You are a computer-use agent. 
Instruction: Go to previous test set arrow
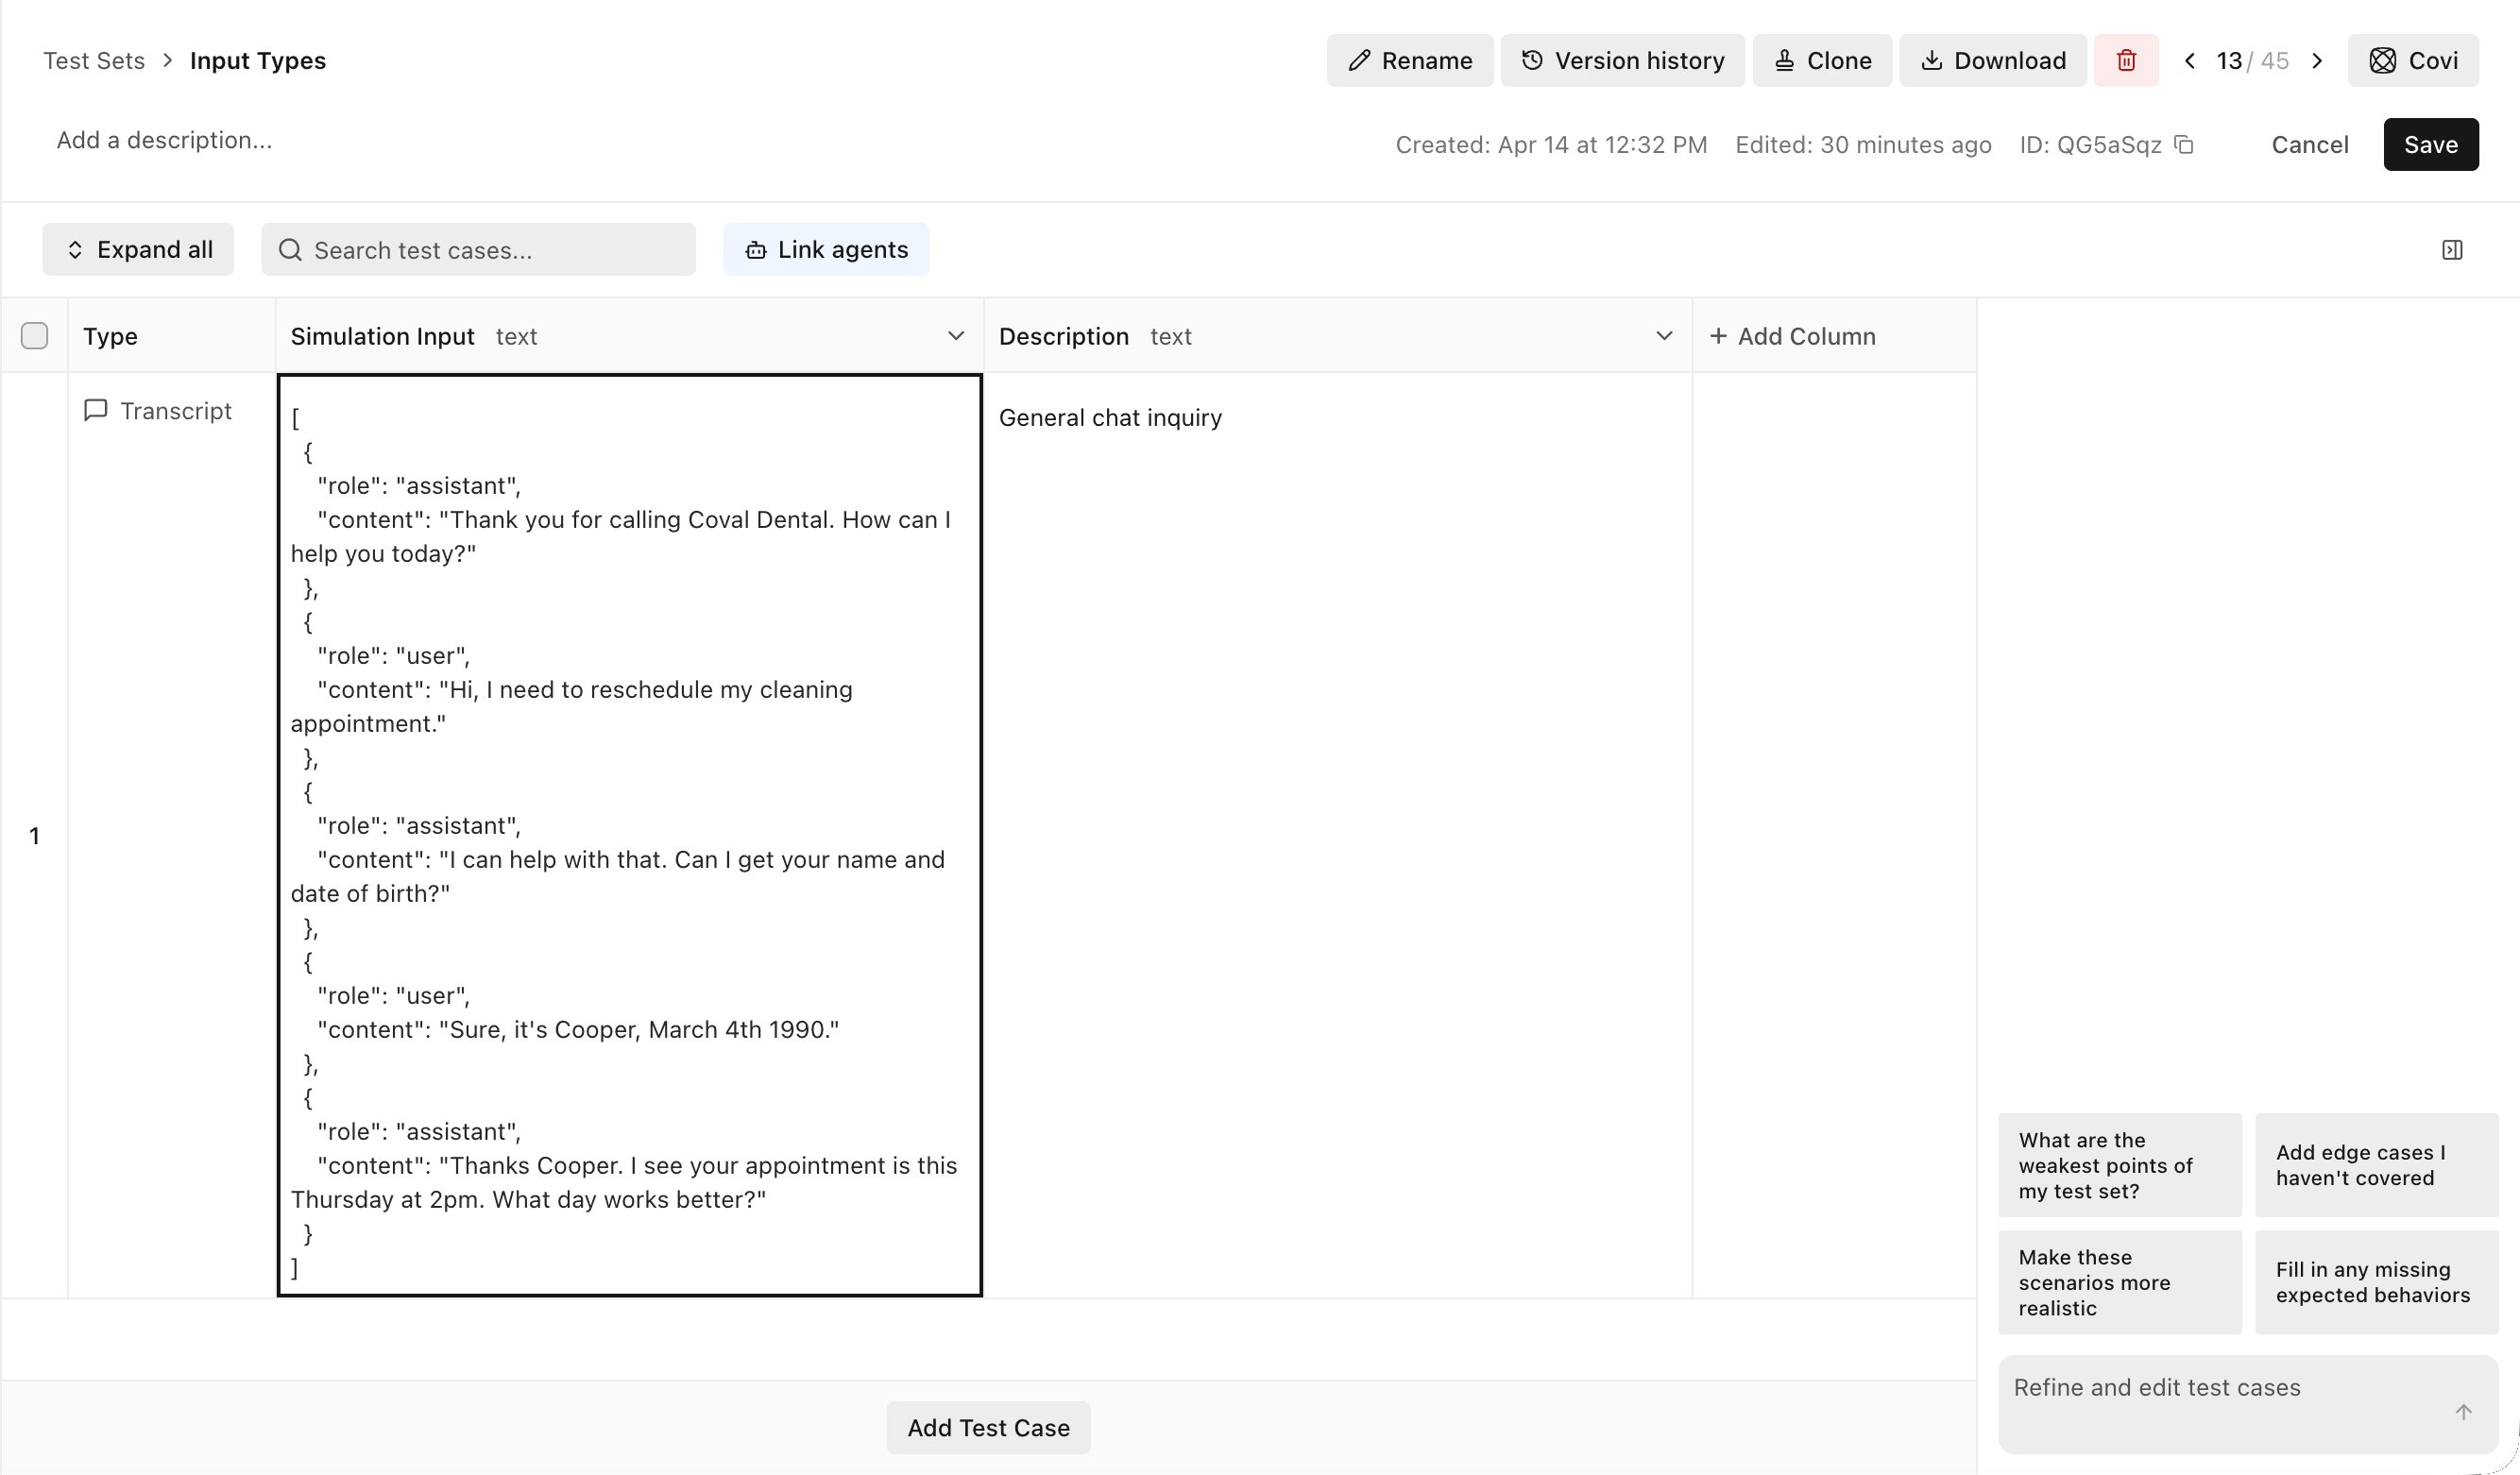[2189, 61]
